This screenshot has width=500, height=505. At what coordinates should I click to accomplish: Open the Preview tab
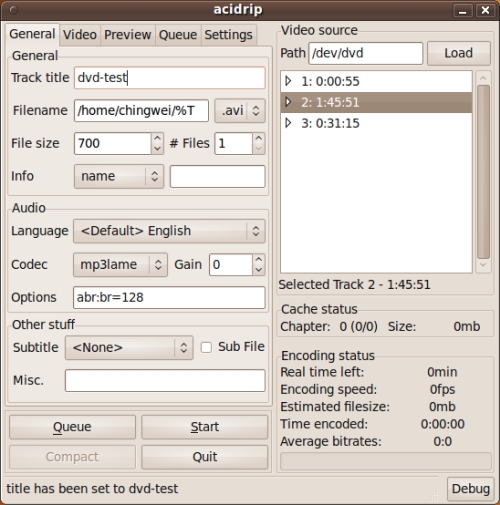click(128, 35)
